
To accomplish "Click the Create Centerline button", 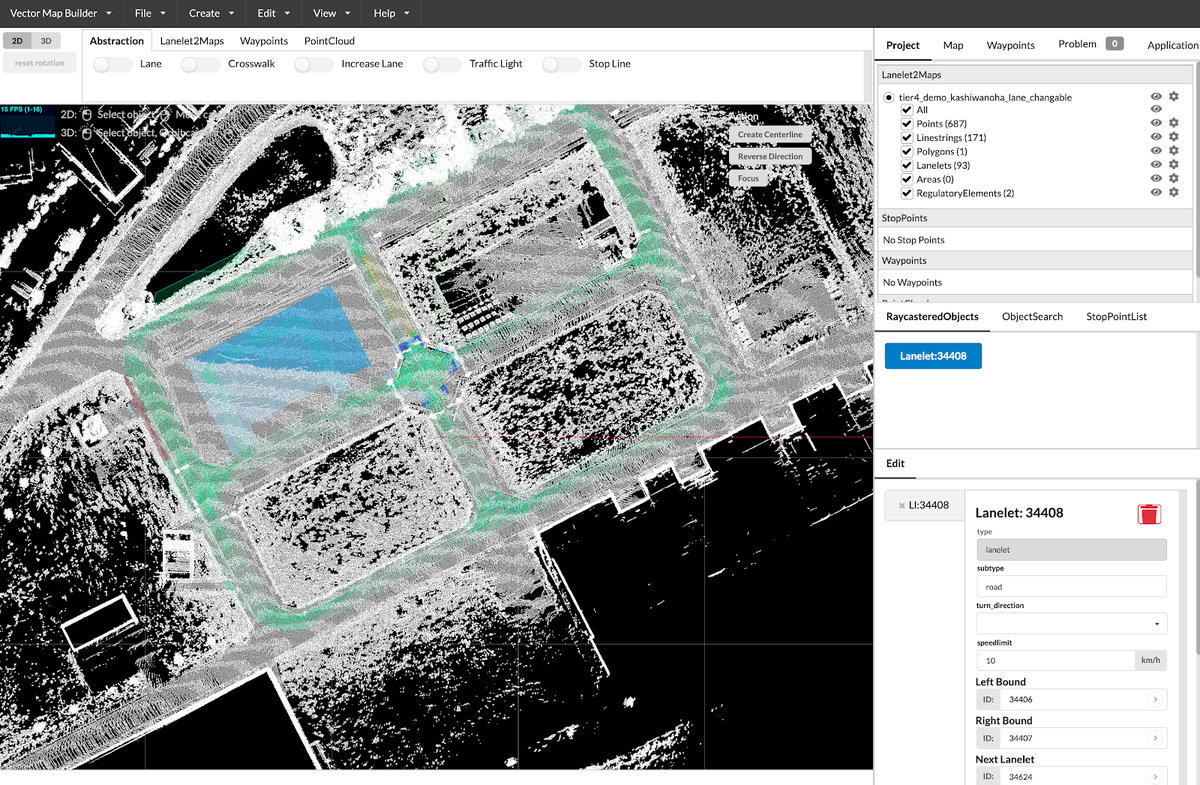I will 770,134.
